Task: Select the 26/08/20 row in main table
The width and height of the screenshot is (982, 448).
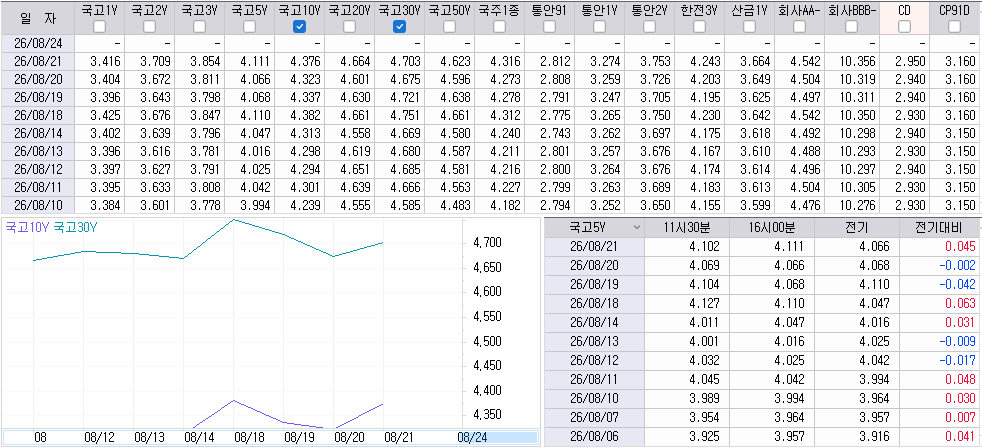Action: pos(490,80)
